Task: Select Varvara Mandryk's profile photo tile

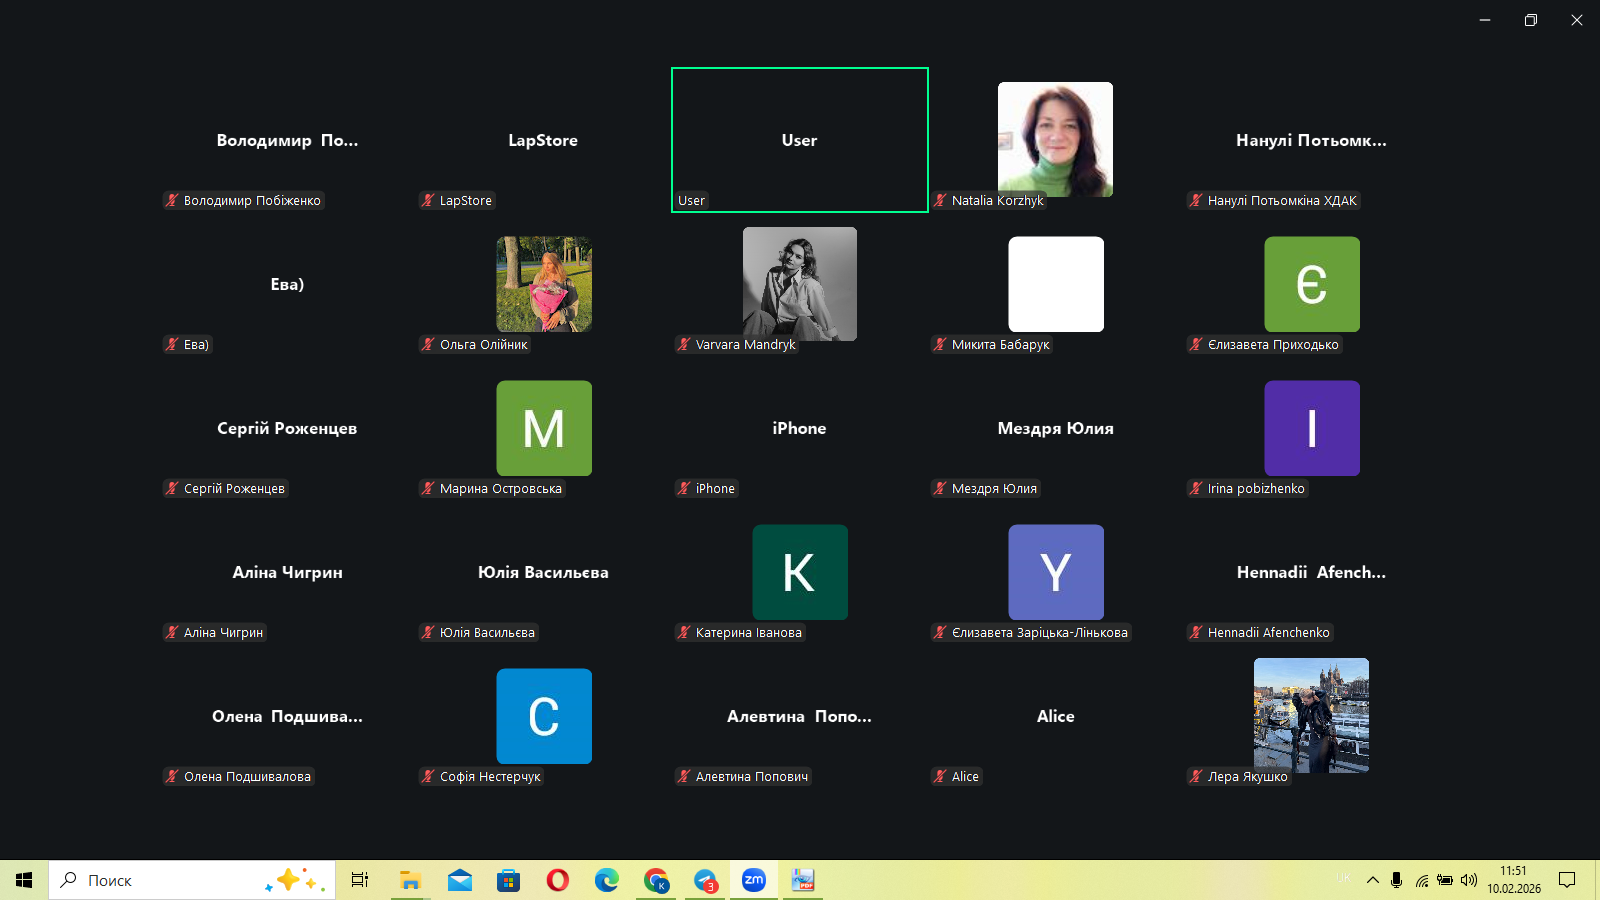Action: pyautogui.click(x=799, y=284)
